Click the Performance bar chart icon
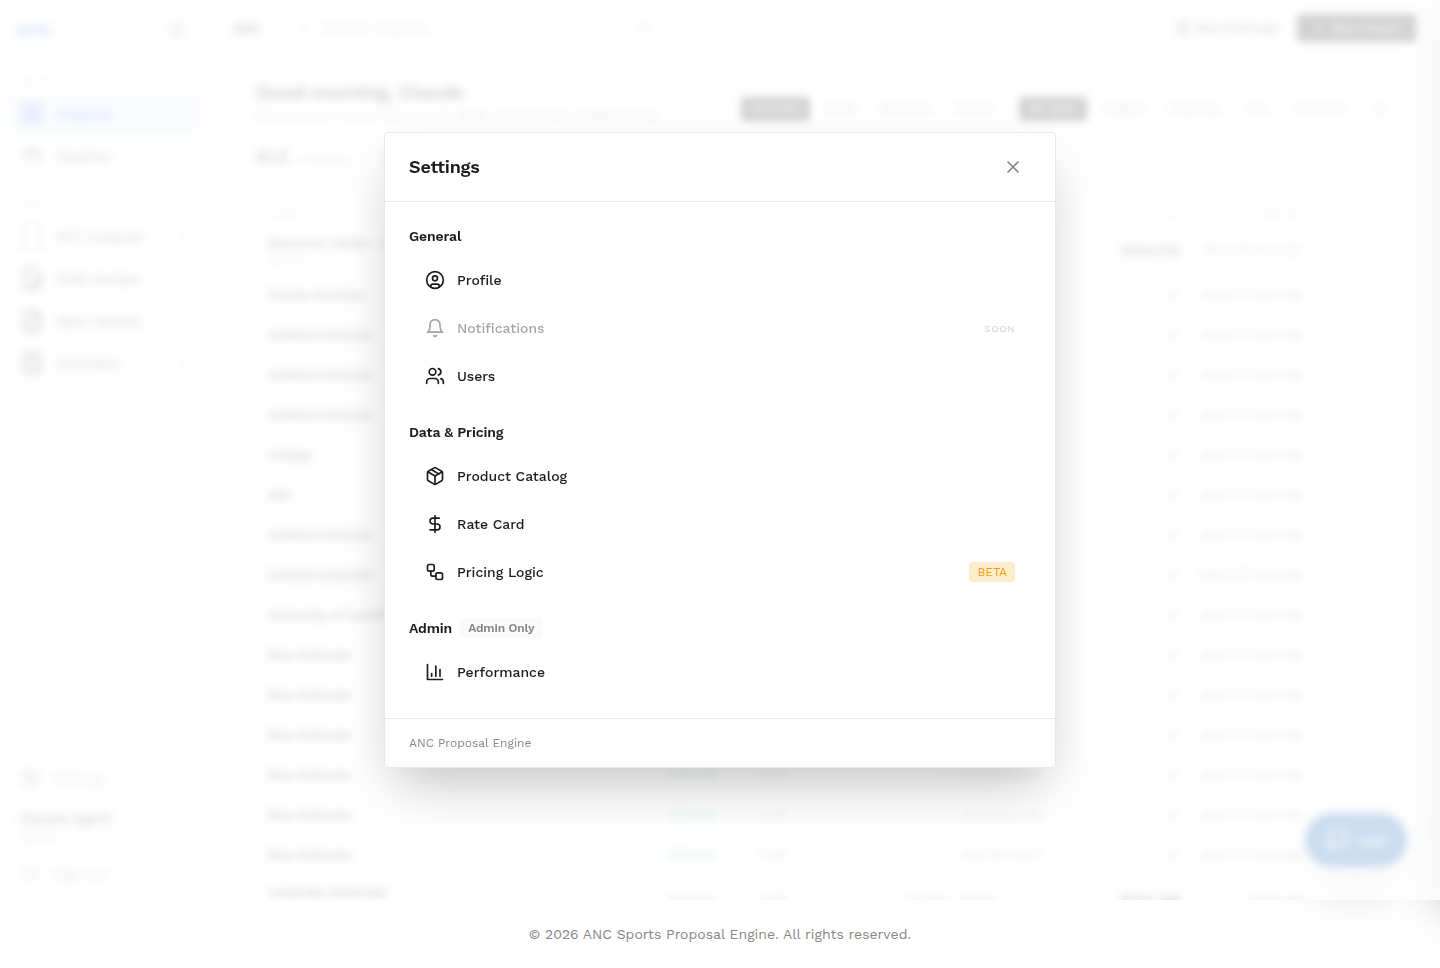This screenshot has width=1440, height=968. click(x=435, y=672)
